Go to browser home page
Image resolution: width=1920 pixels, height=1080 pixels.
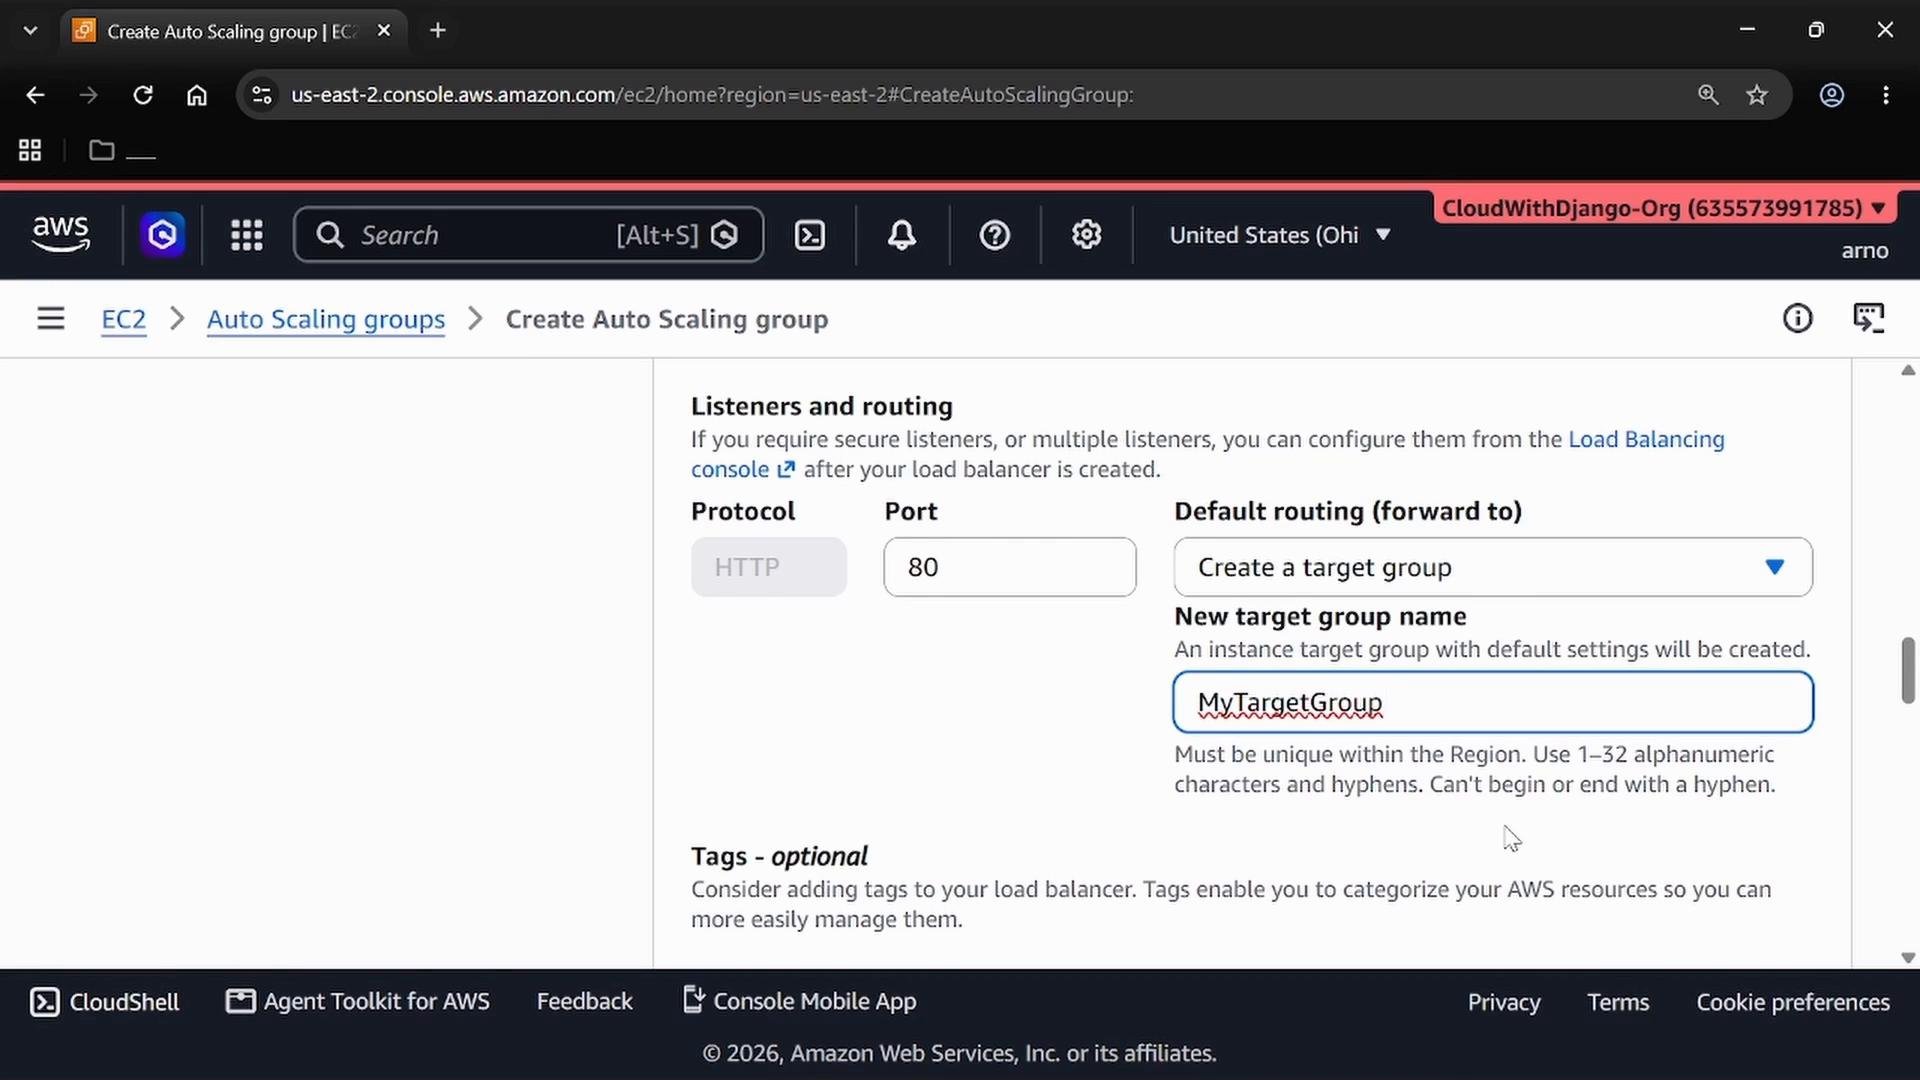[197, 95]
